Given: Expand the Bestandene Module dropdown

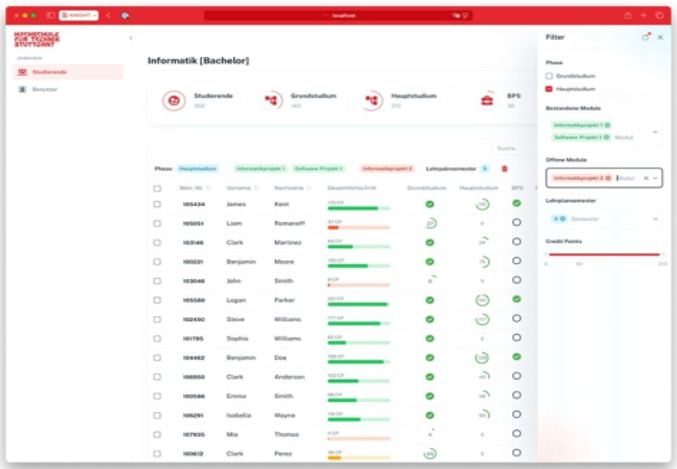Looking at the screenshot, I should pos(655,132).
